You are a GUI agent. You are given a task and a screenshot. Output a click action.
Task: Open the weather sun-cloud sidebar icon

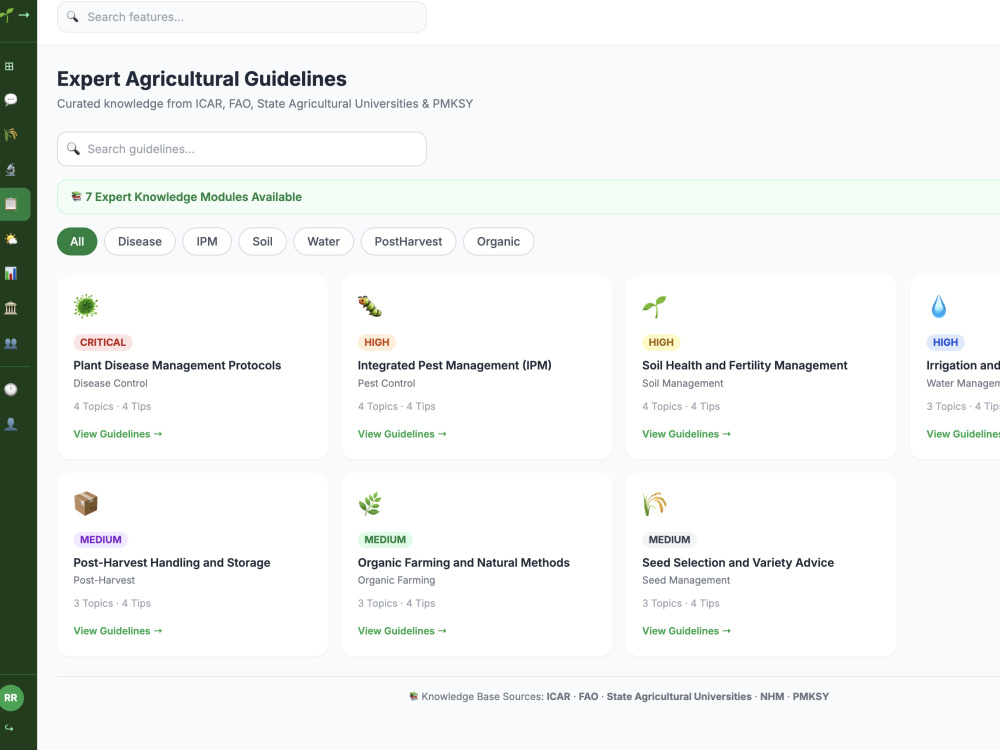point(10,239)
